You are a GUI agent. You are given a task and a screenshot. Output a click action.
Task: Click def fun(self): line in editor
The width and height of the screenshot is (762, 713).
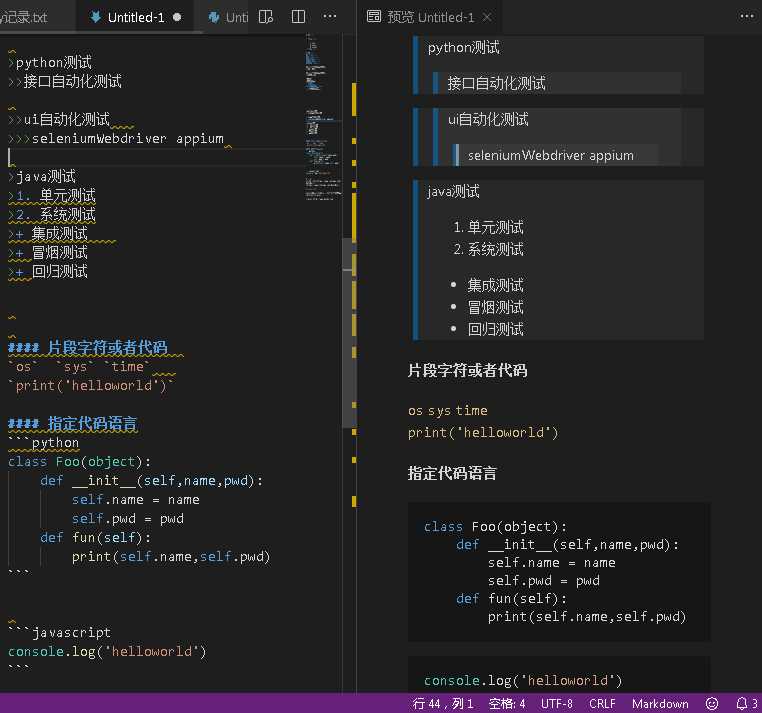tap(96, 537)
